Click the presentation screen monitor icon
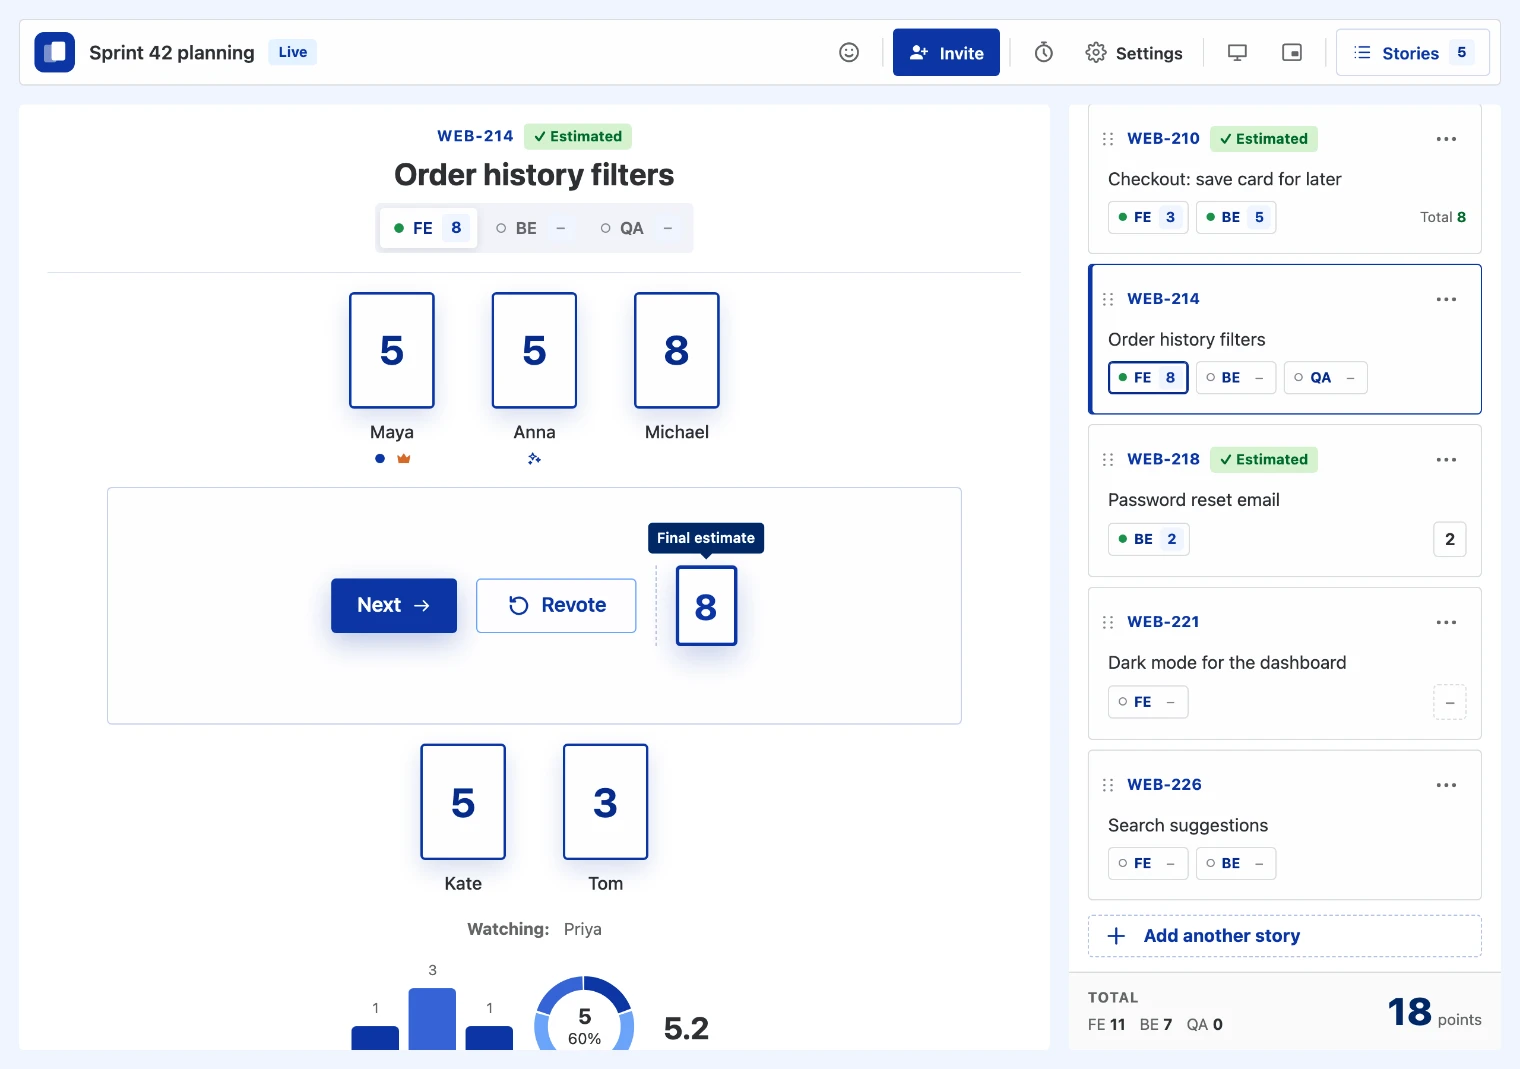 pos(1237,52)
